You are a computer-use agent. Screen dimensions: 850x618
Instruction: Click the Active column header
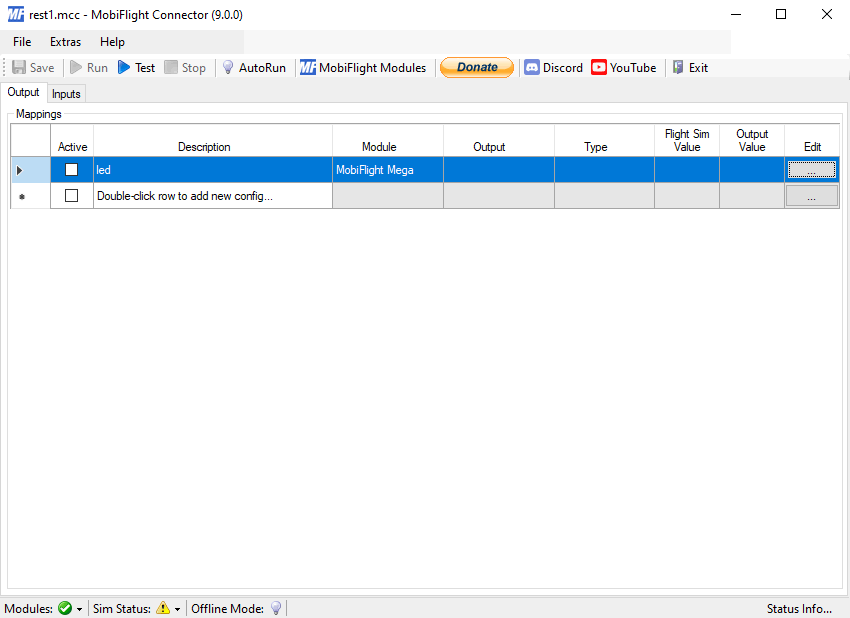pos(72,141)
